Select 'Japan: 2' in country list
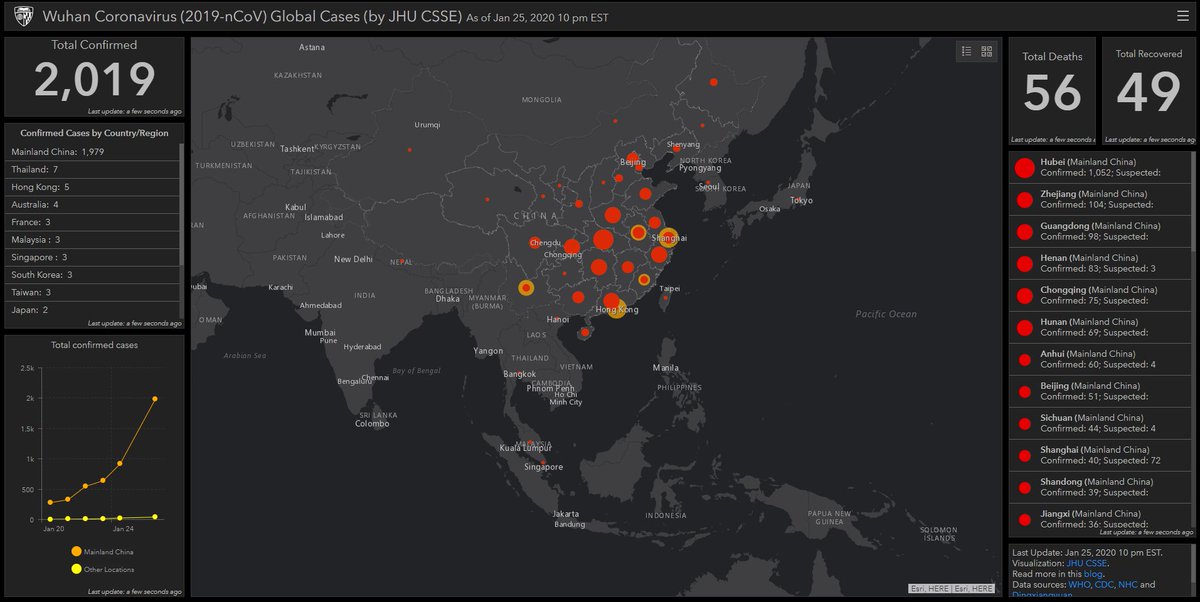The image size is (1200, 602). (x=93, y=310)
